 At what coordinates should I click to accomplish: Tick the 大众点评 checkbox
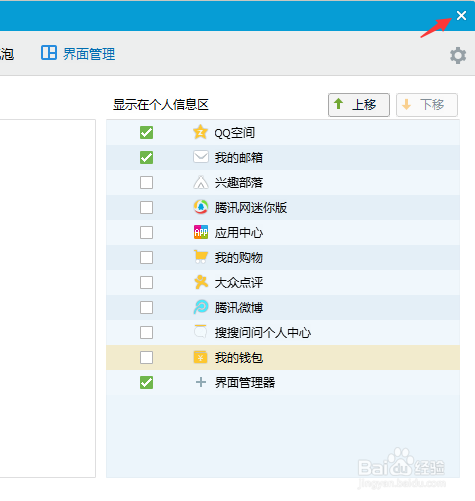click(x=146, y=282)
